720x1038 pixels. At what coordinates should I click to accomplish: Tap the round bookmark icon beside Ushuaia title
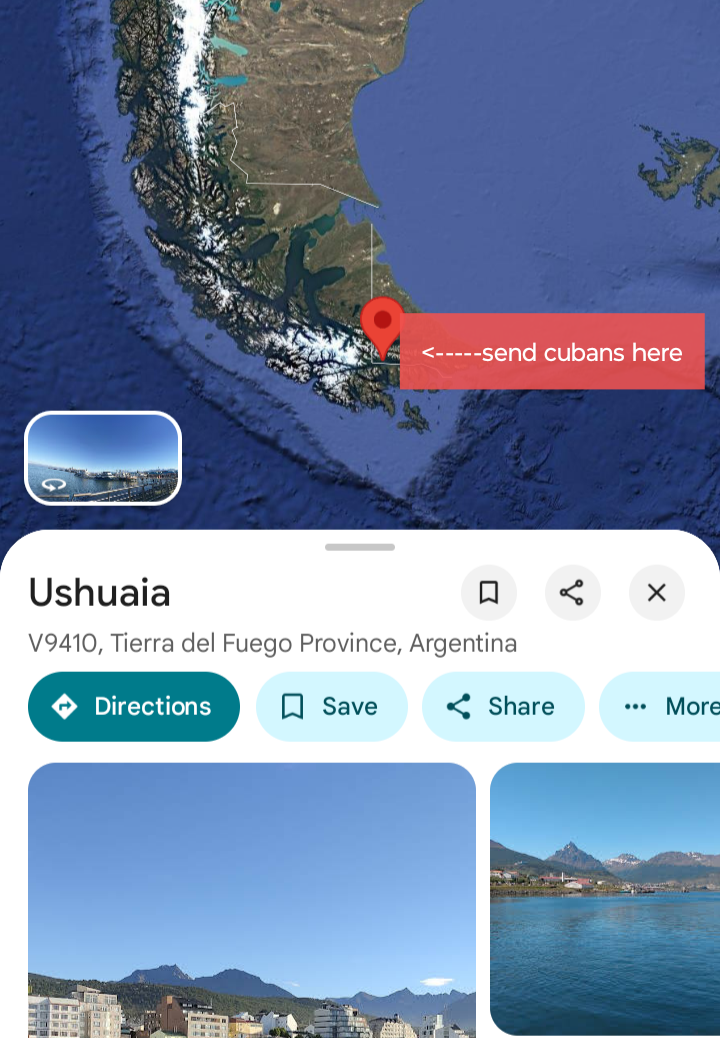pyautogui.click(x=489, y=592)
